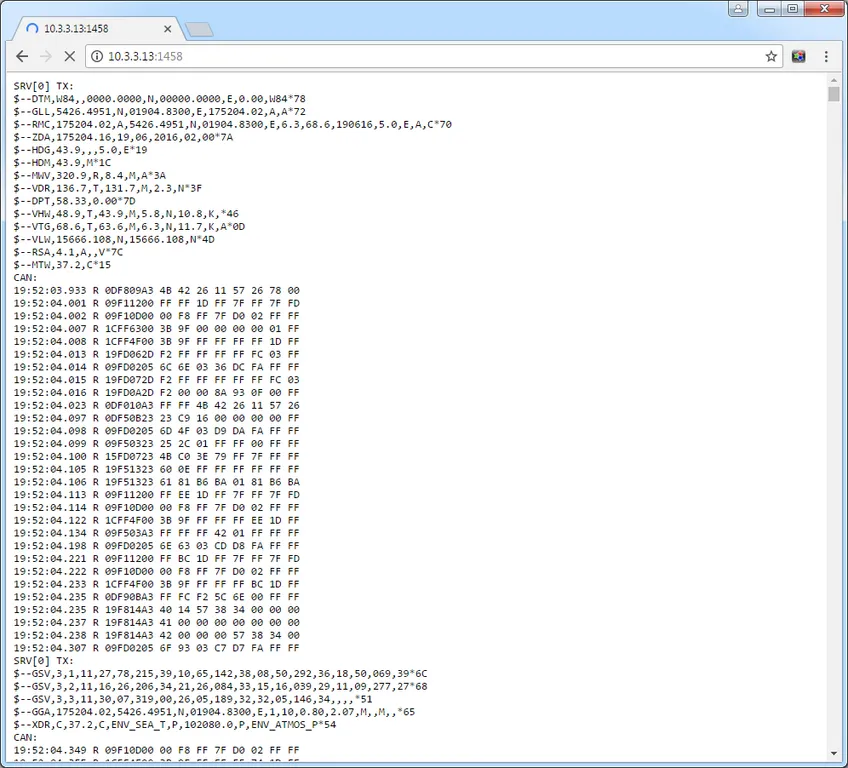Screen dimensions: 848x768
Task: Click the $--GSV,3,1,11 sentence line
Action: (x=221, y=674)
